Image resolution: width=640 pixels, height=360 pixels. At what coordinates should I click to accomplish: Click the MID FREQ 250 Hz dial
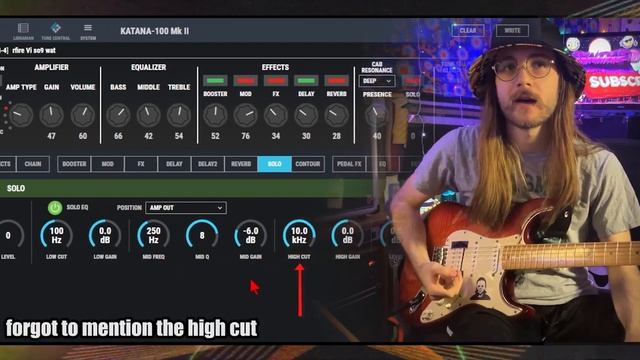153,235
